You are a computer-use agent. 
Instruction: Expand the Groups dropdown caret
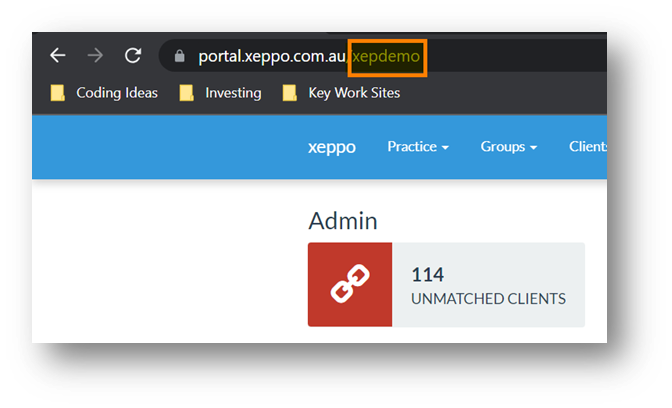click(x=534, y=147)
